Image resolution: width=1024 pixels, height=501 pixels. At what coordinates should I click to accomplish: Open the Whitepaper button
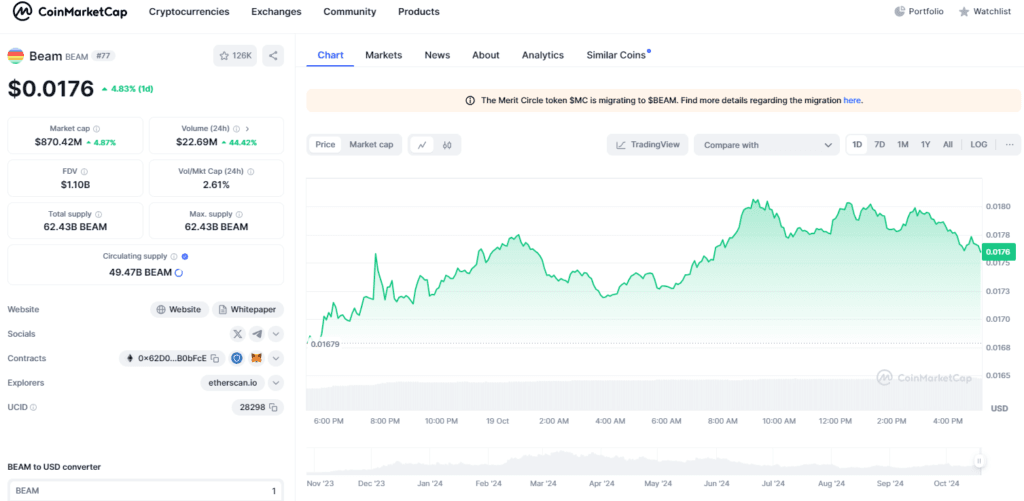[x=248, y=310]
